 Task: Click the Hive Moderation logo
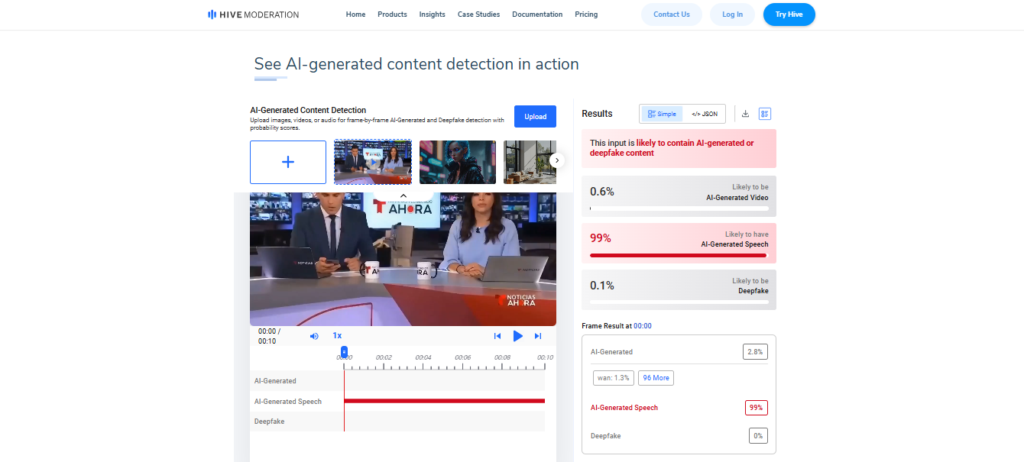(x=253, y=15)
